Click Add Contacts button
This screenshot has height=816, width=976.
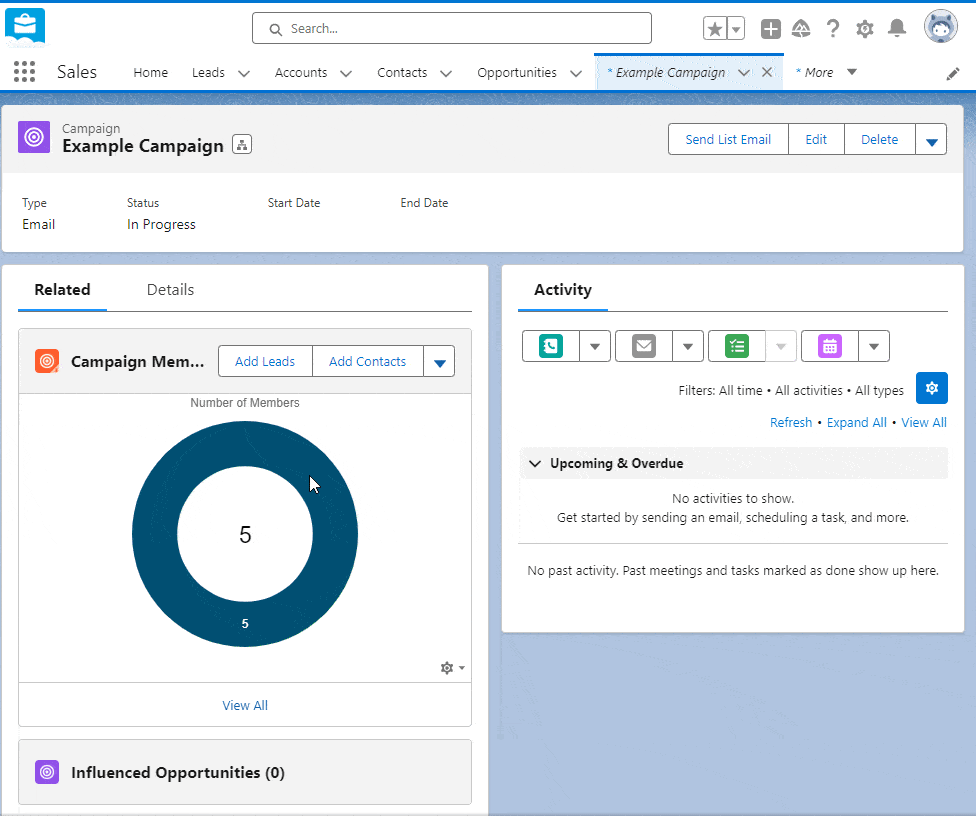point(367,362)
